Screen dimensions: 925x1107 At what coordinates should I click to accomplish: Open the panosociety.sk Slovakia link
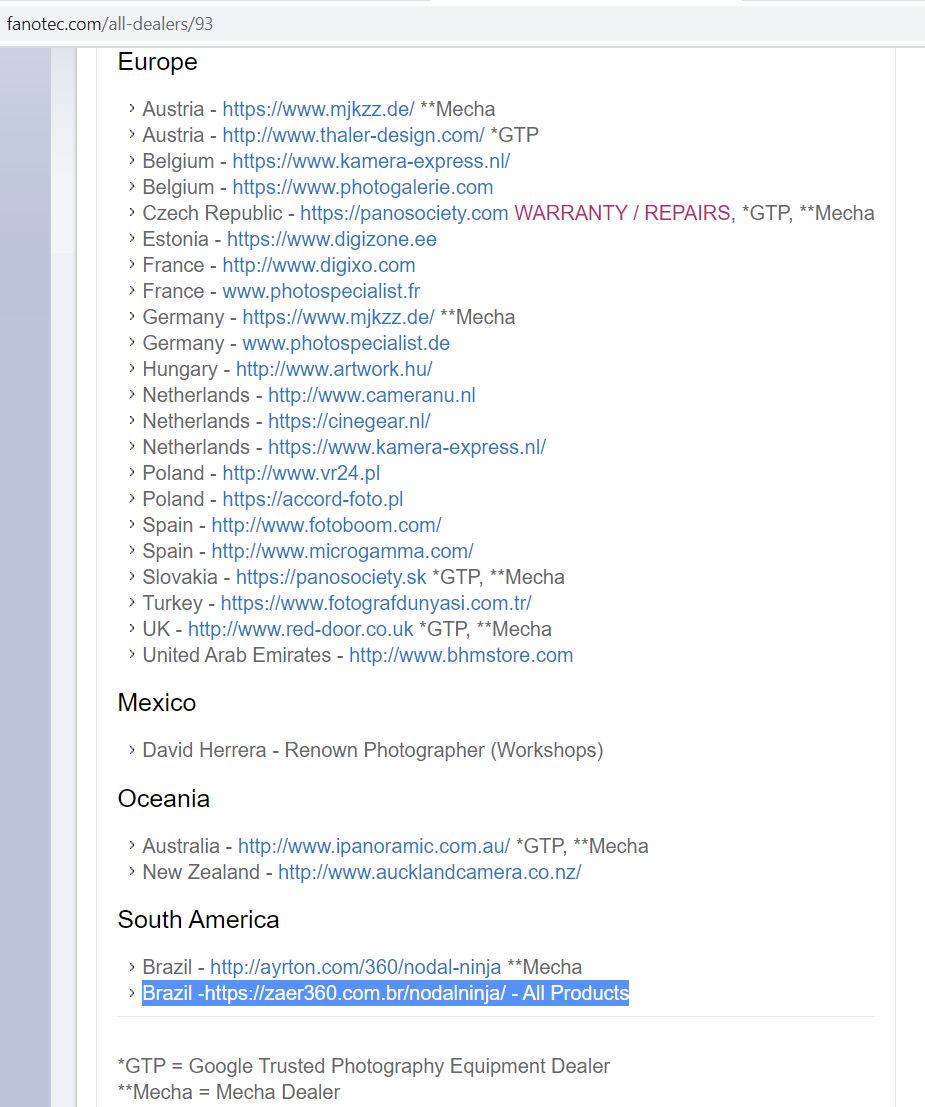(x=331, y=578)
